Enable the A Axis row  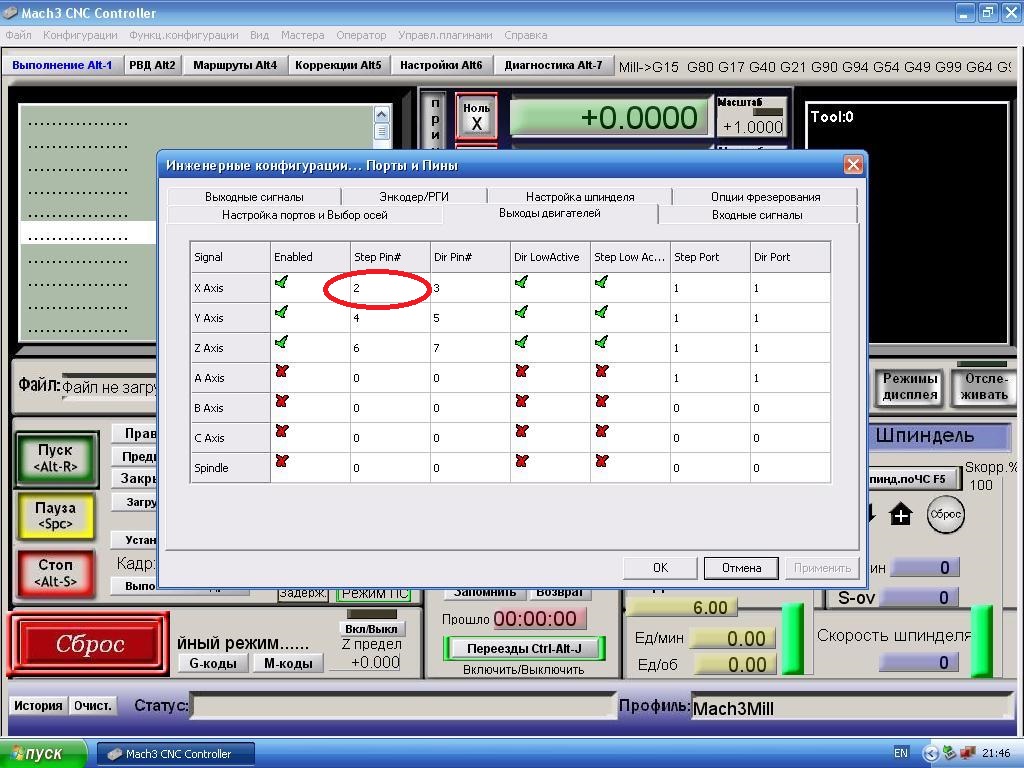[281, 372]
